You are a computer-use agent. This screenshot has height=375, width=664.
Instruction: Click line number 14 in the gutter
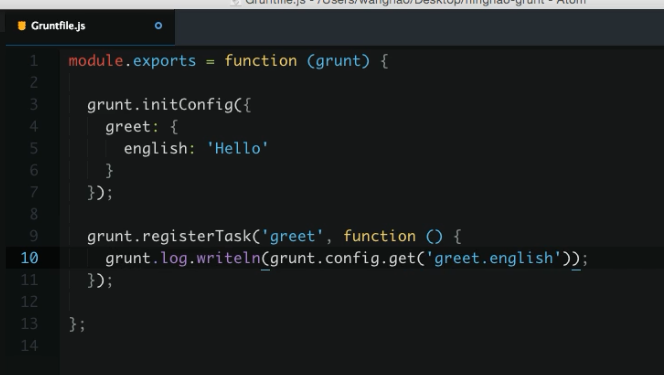coord(30,346)
